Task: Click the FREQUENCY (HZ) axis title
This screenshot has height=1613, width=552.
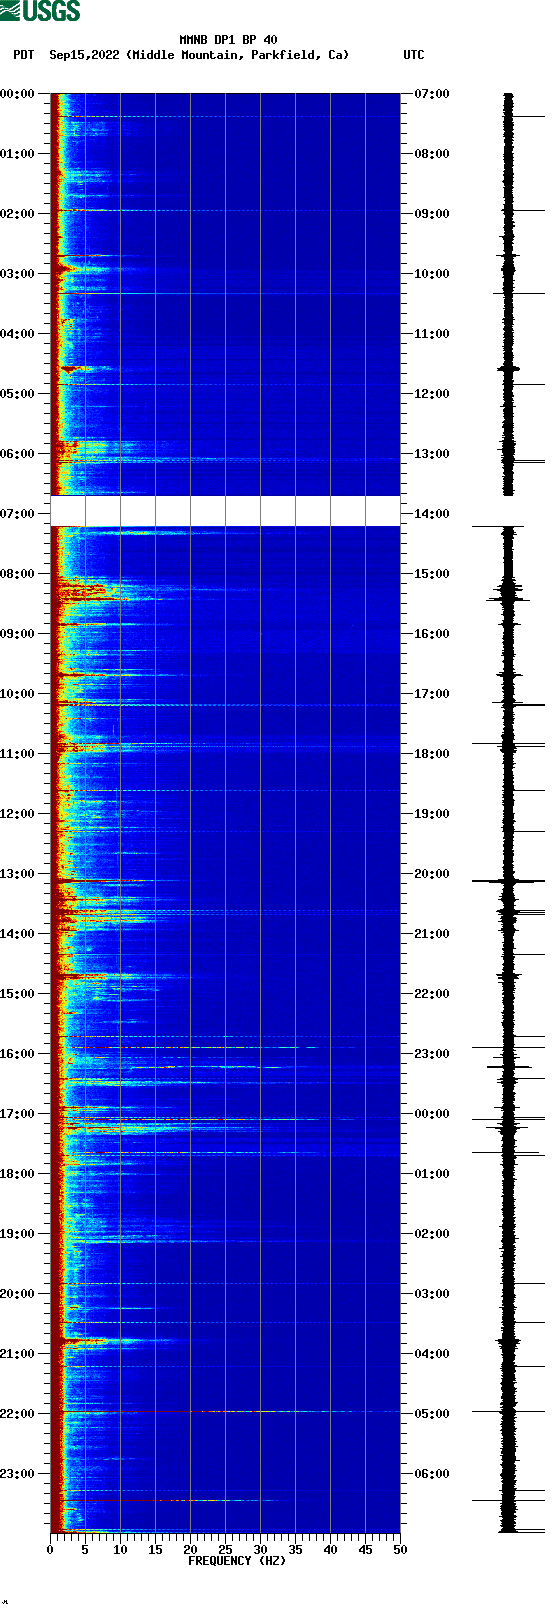Action: 237,1561
